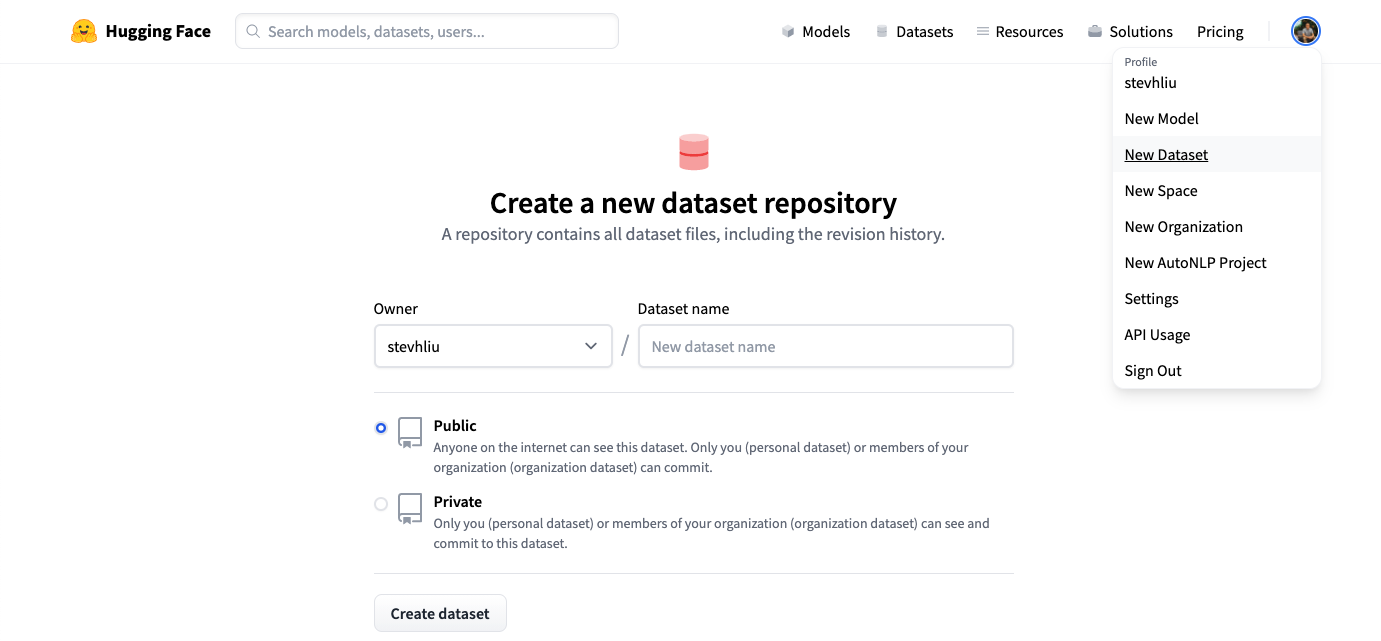Expand the Solutions navigation menu

point(1130,32)
